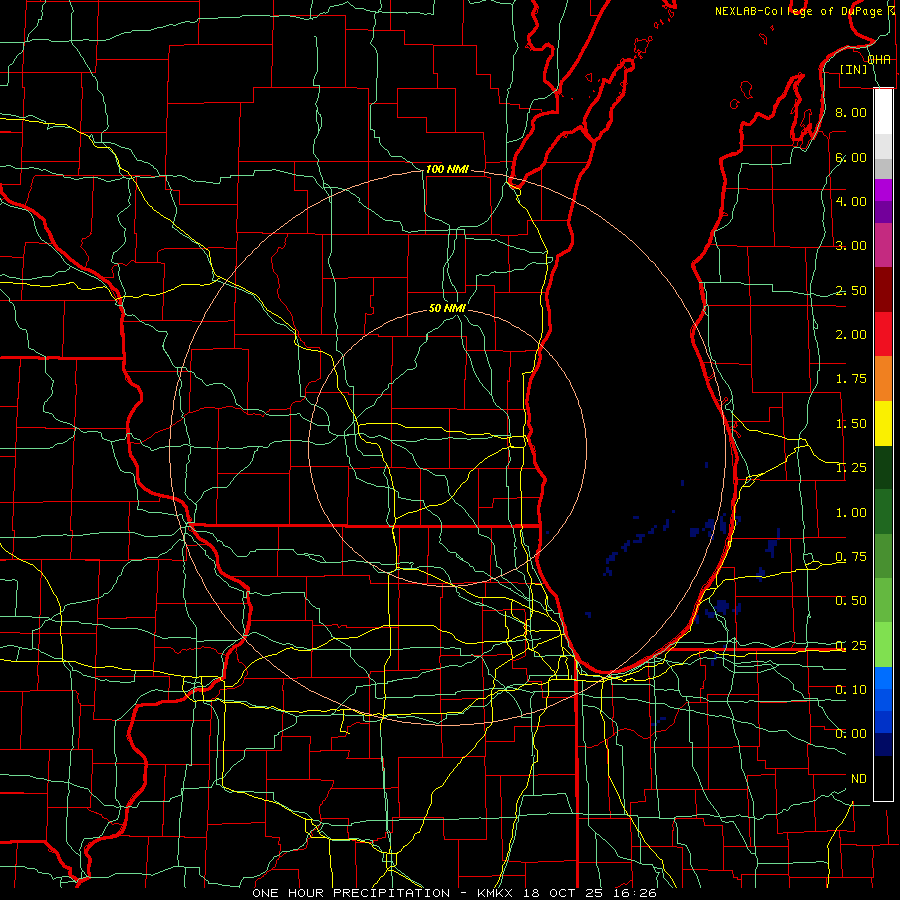Viewport: 900px width, 900px height.
Task: Click the 1.75 legend value
Action: tap(851, 379)
